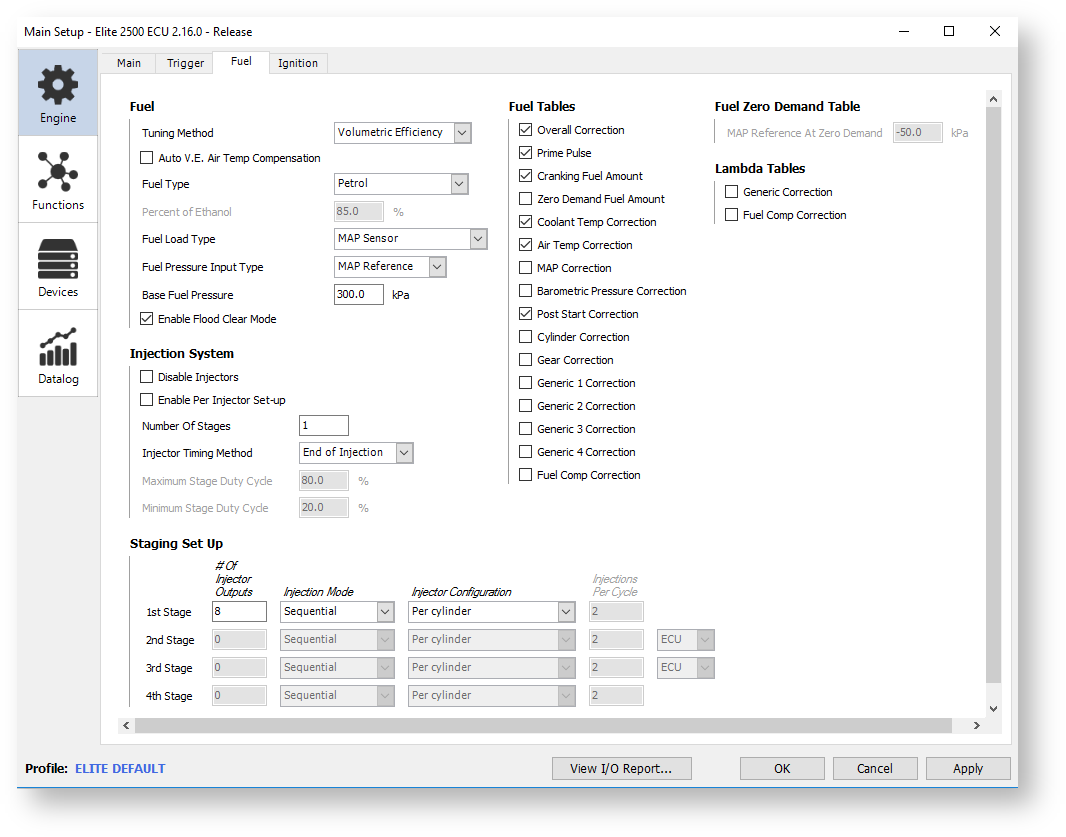The height and width of the screenshot is (837, 1066).
Task: Click the vertical scrollbar up arrow
Action: point(993,99)
